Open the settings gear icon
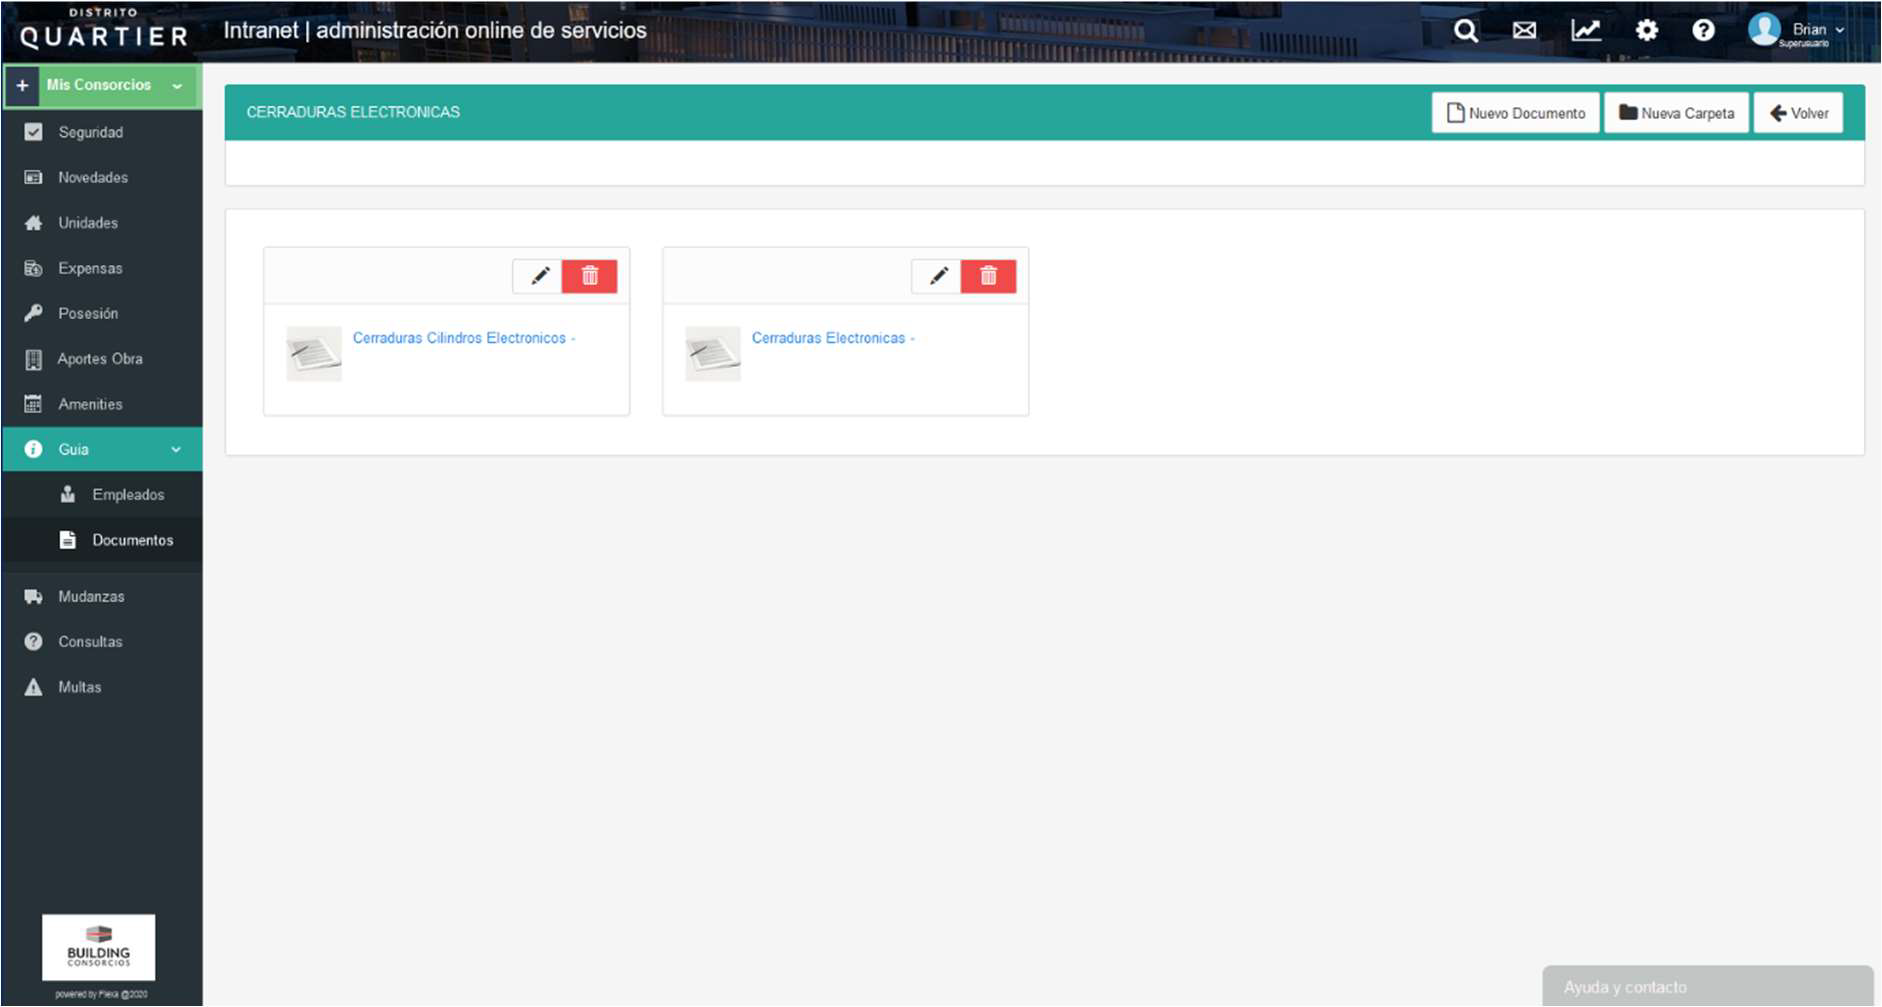 pyautogui.click(x=1645, y=30)
